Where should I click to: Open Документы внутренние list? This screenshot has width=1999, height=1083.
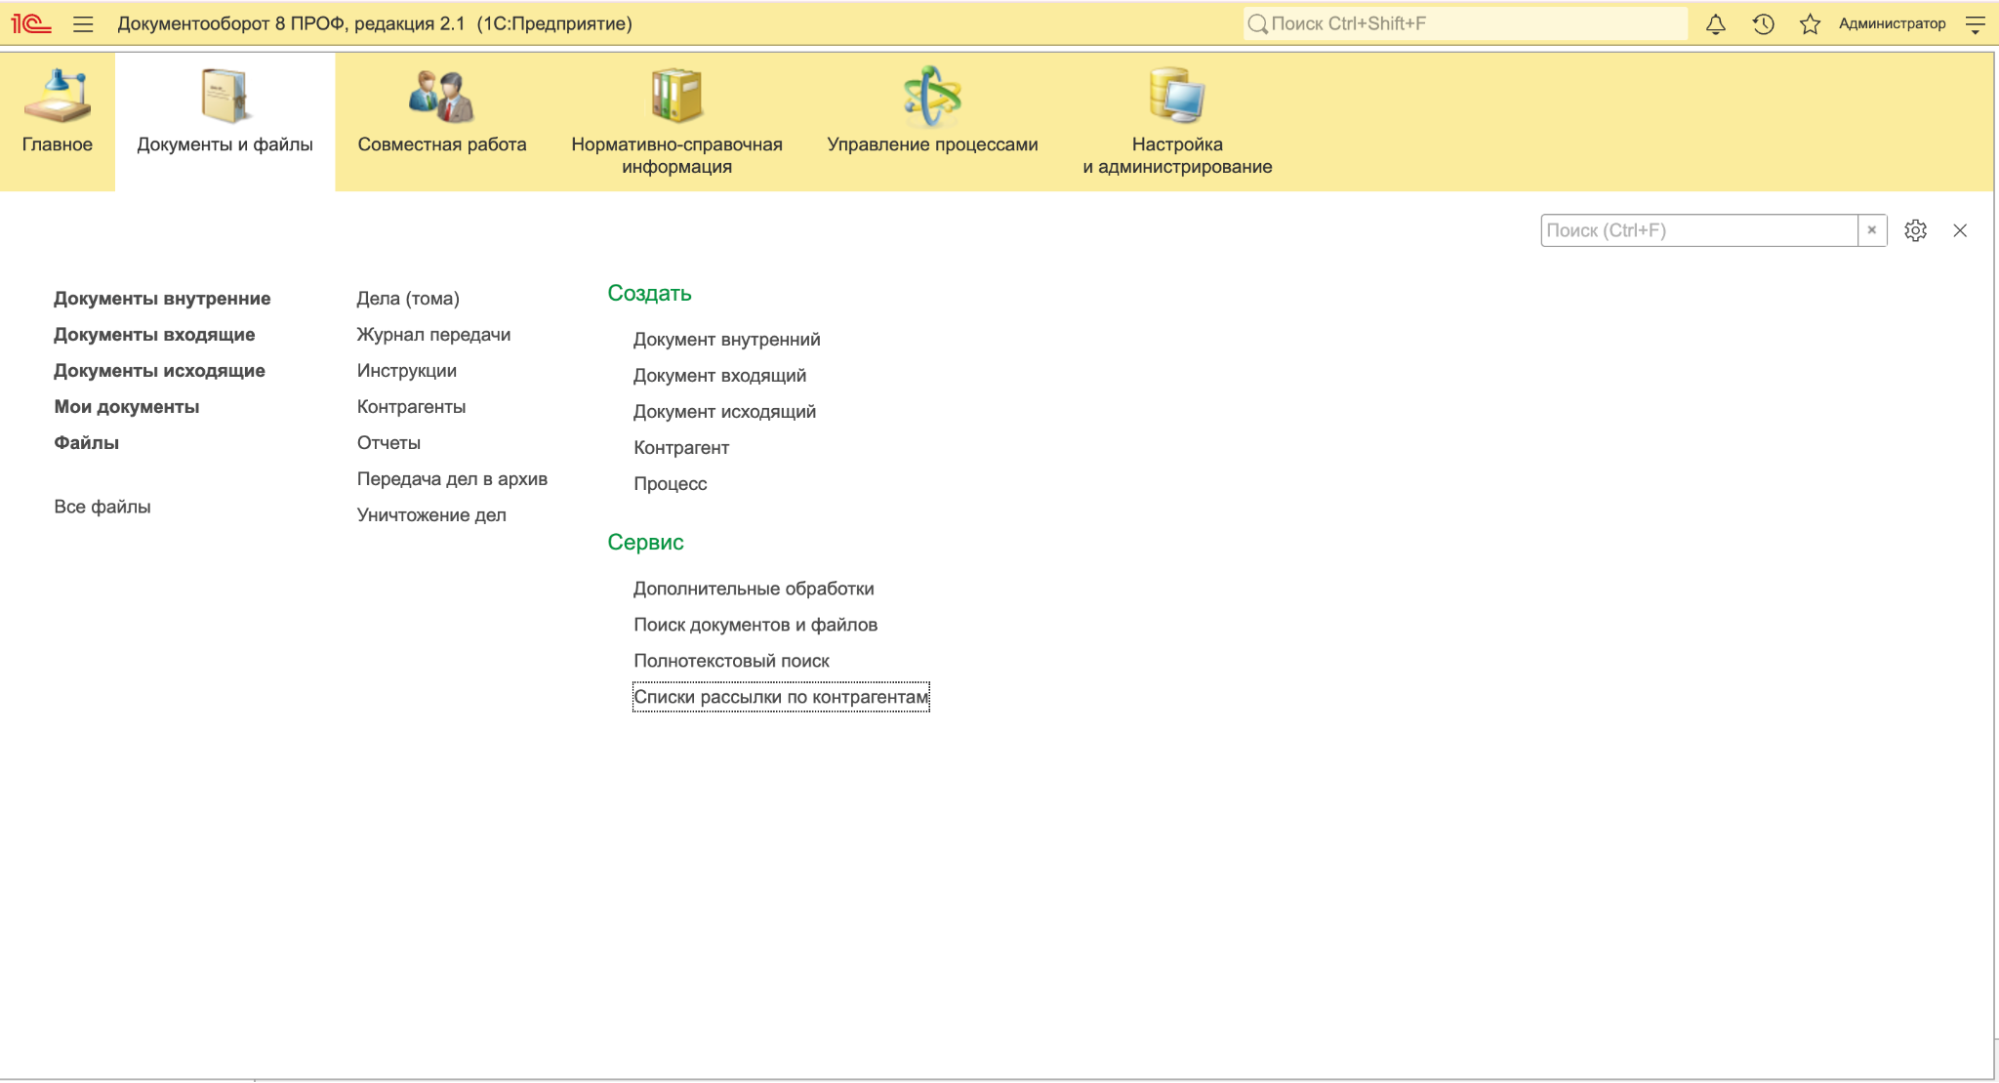[162, 299]
